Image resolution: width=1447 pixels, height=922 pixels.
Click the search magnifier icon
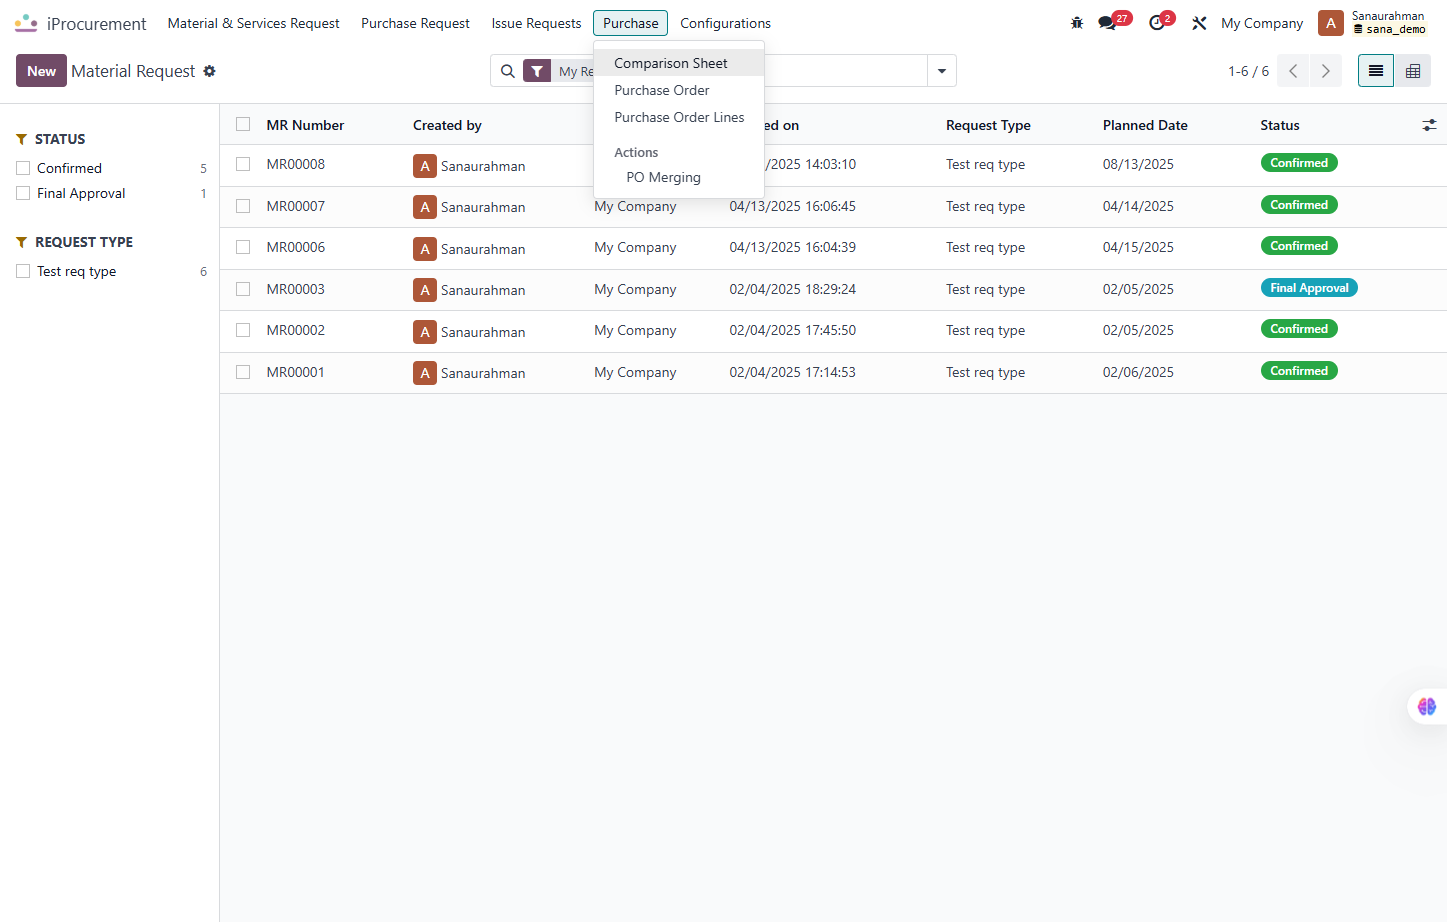click(508, 71)
